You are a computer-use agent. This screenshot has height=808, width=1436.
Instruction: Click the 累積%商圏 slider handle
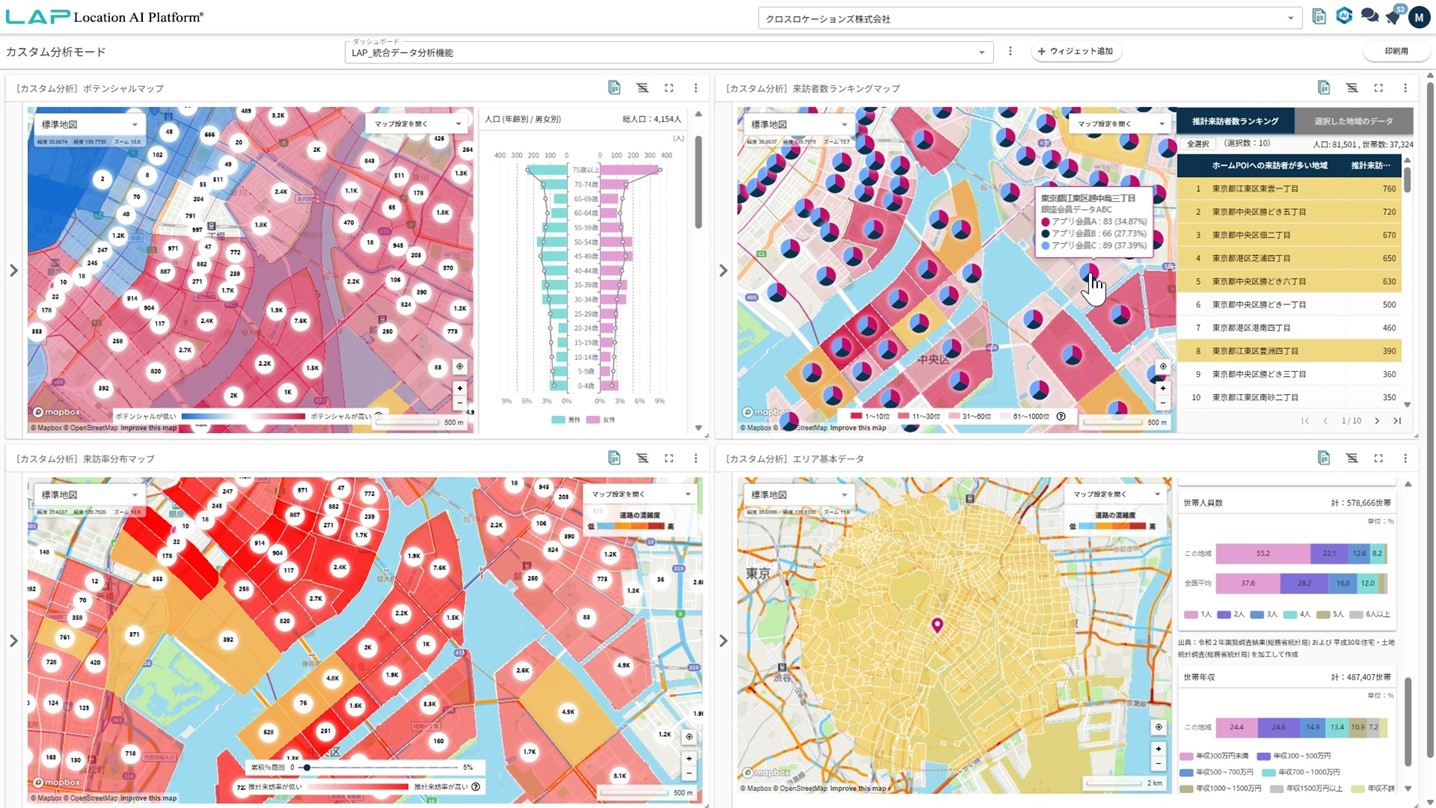tap(306, 768)
